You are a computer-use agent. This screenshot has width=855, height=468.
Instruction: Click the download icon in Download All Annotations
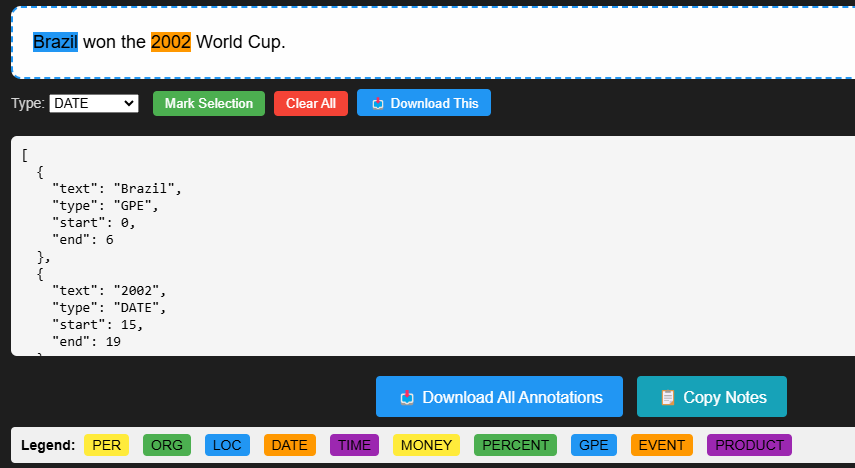pyautogui.click(x=407, y=398)
